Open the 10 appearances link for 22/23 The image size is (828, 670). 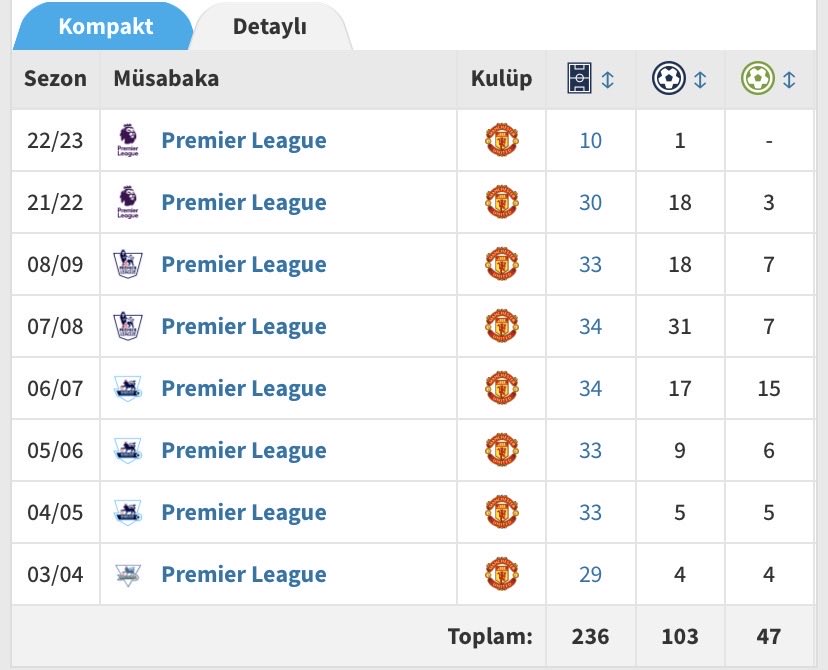click(590, 140)
